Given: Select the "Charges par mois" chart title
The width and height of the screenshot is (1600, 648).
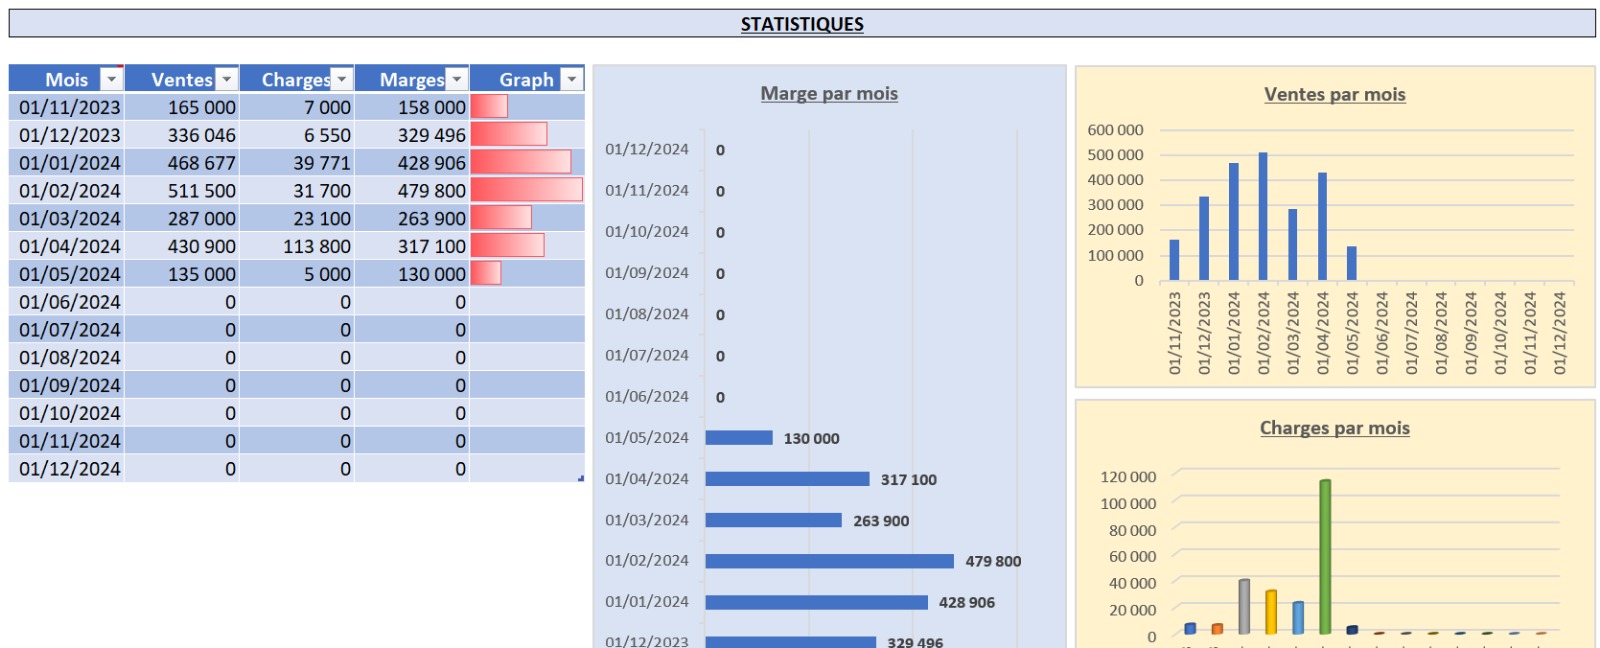Looking at the screenshot, I should point(1334,428).
